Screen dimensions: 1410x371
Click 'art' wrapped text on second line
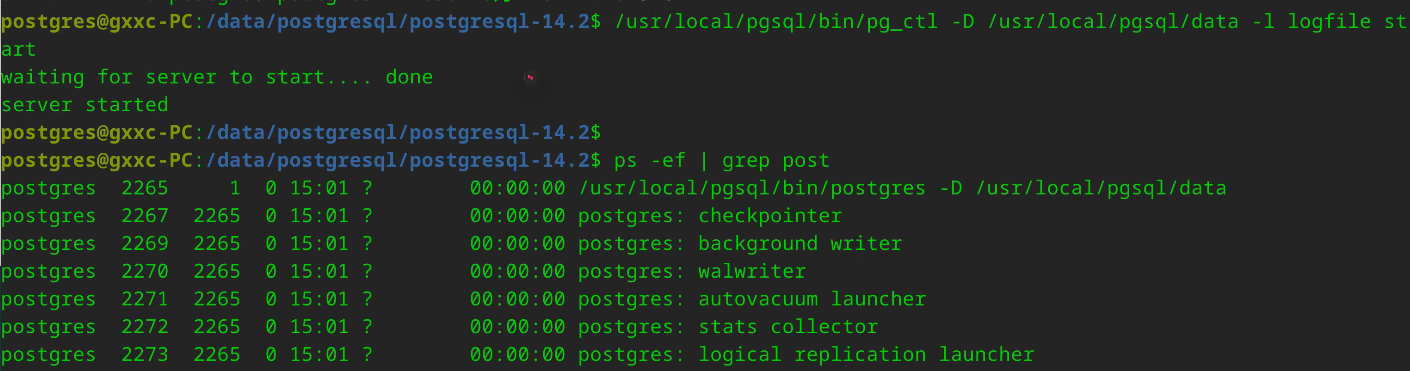coord(19,49)
